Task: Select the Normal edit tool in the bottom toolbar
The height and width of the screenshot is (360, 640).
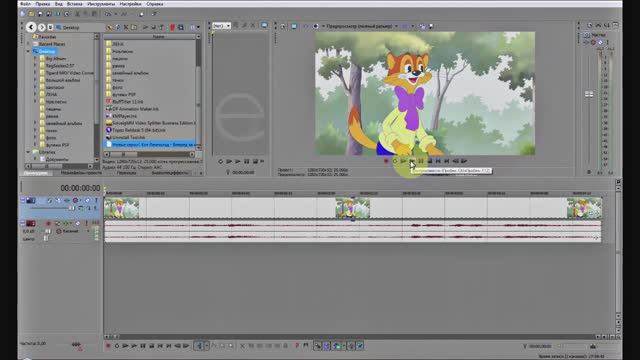Action: pyautogui.click(x=200, y=346)
